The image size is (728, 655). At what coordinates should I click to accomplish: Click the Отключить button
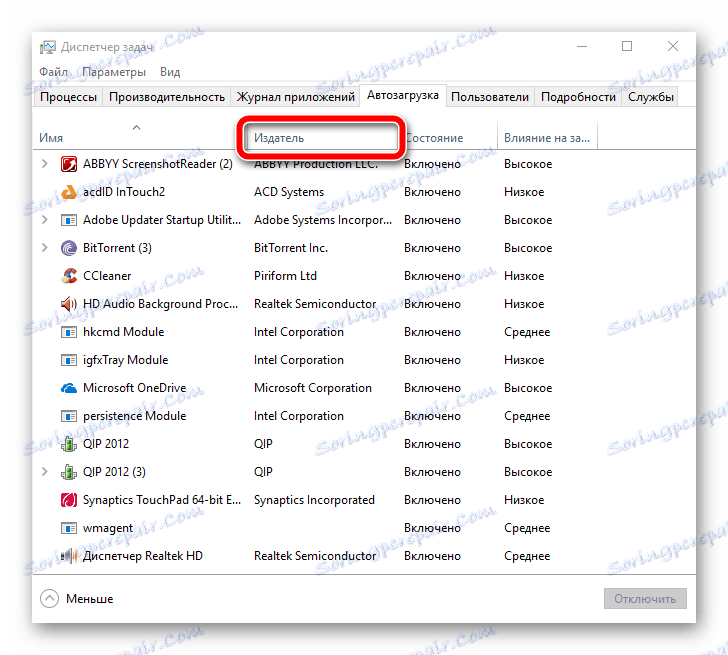click(645, 599)
